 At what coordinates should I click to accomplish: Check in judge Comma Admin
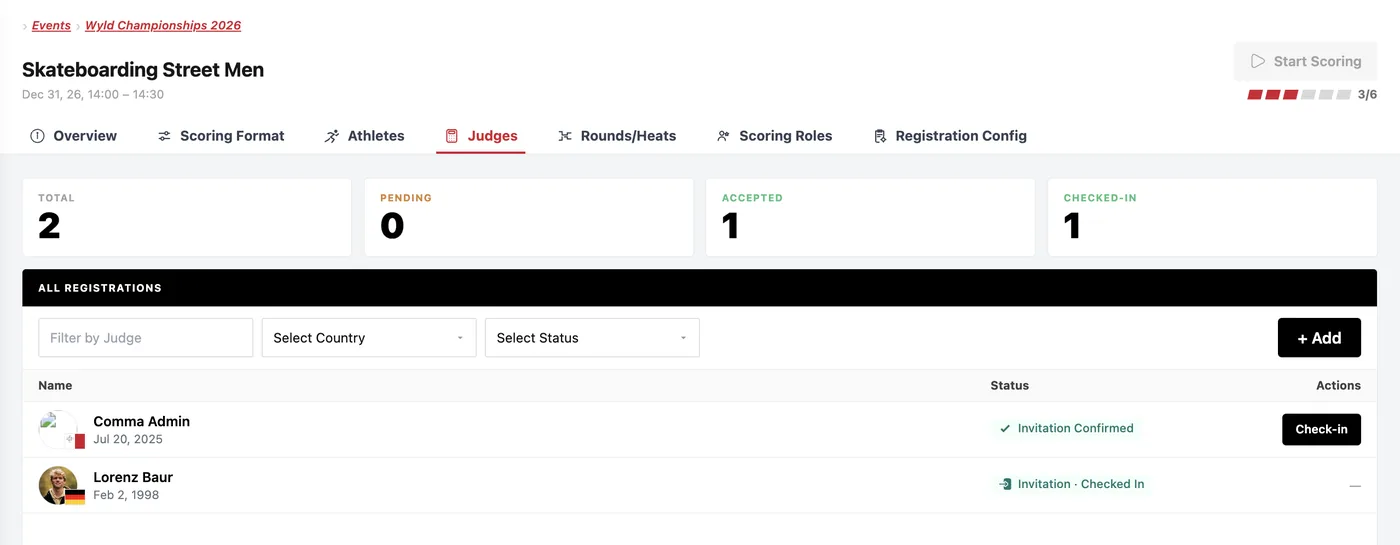point(1321,429)
